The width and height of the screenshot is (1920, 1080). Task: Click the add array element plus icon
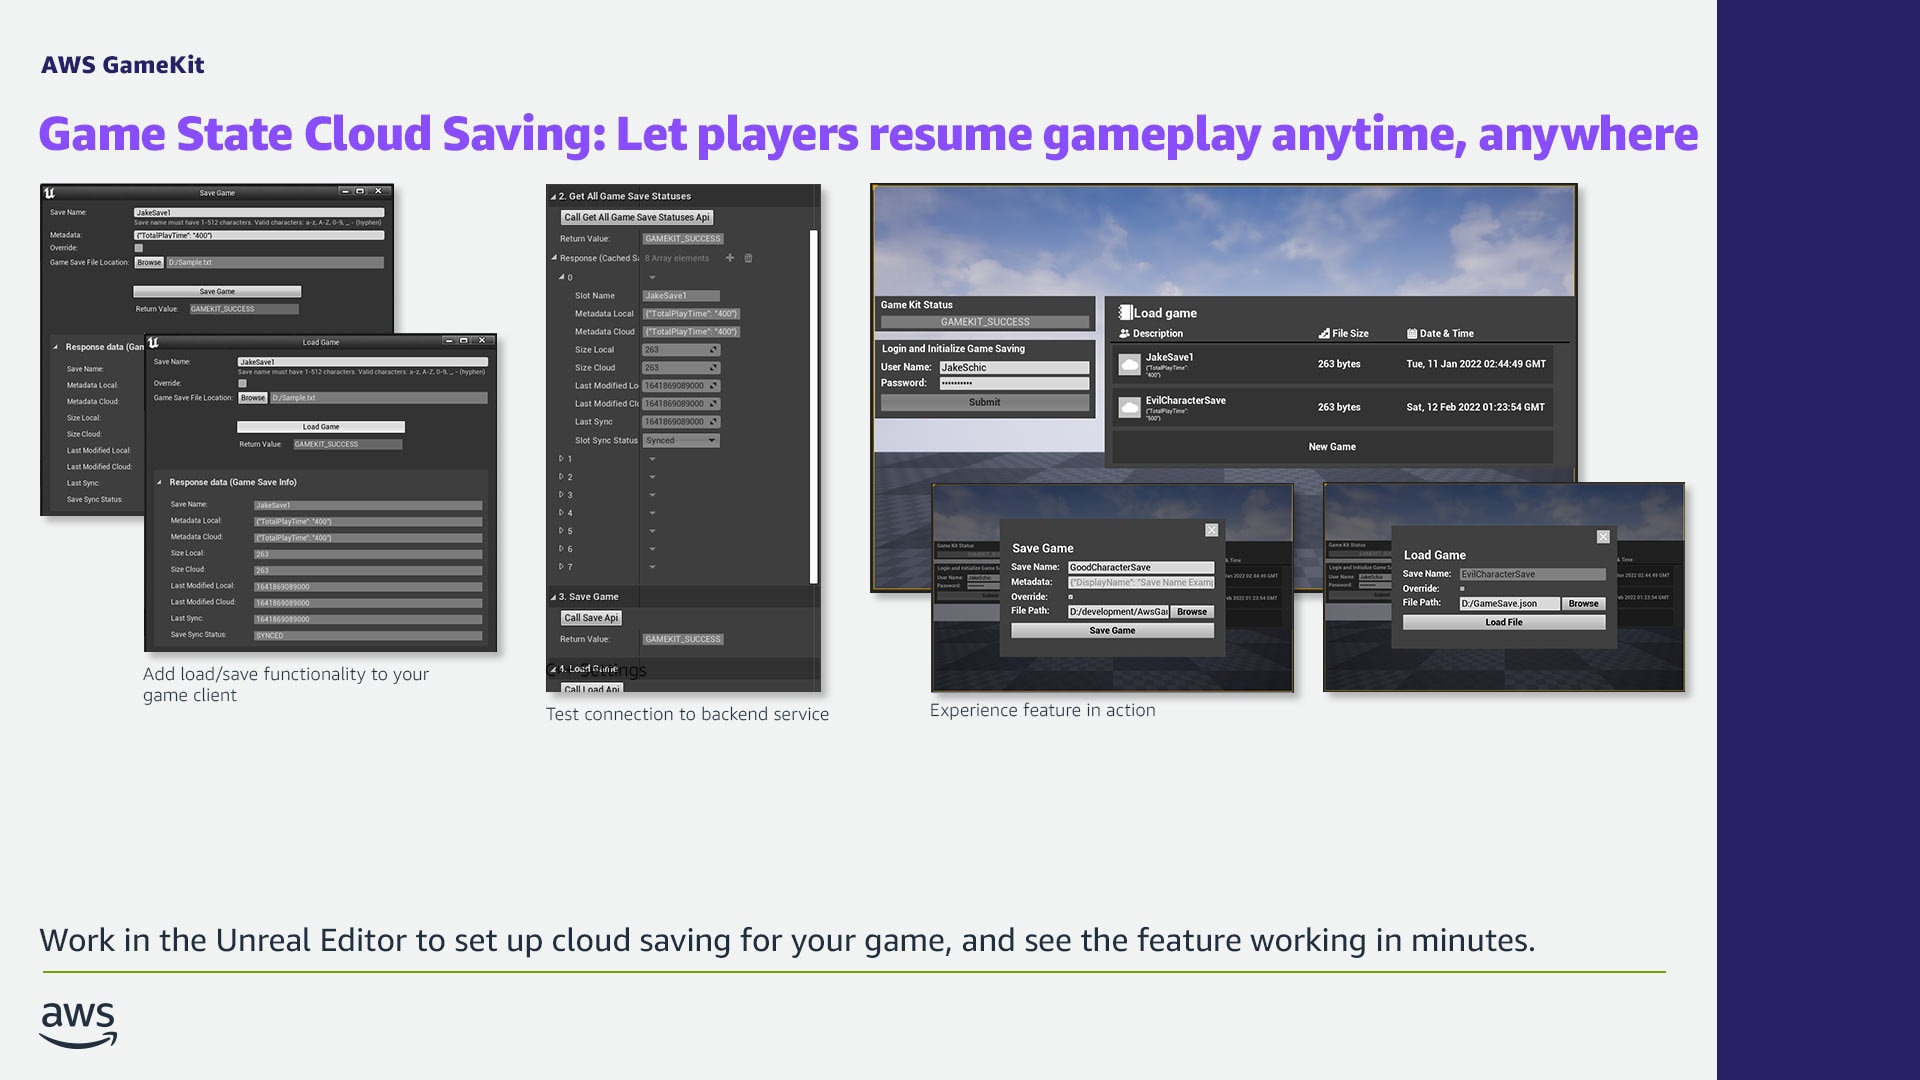point(730,258)
